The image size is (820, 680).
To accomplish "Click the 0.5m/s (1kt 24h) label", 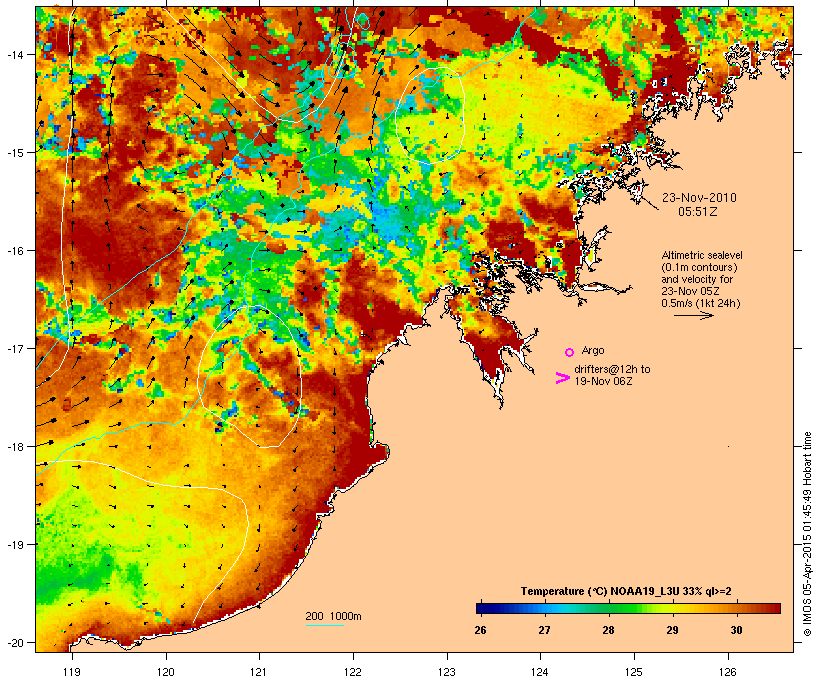I will point(701,303).
